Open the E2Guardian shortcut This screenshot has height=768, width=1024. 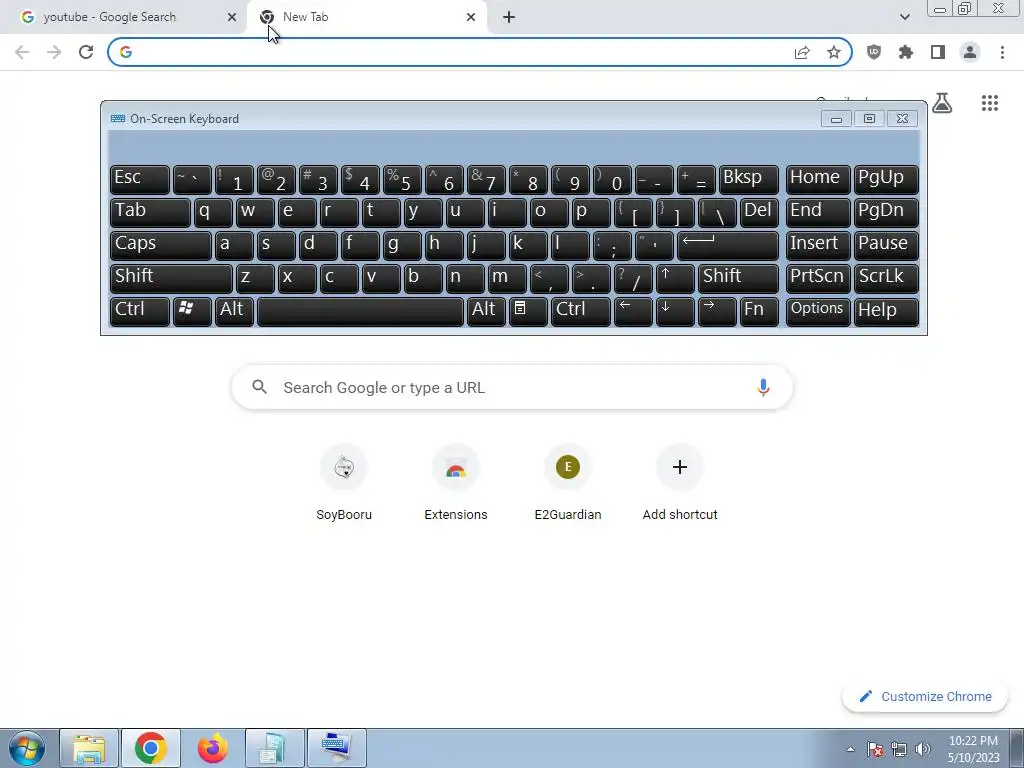click(568, 482)
